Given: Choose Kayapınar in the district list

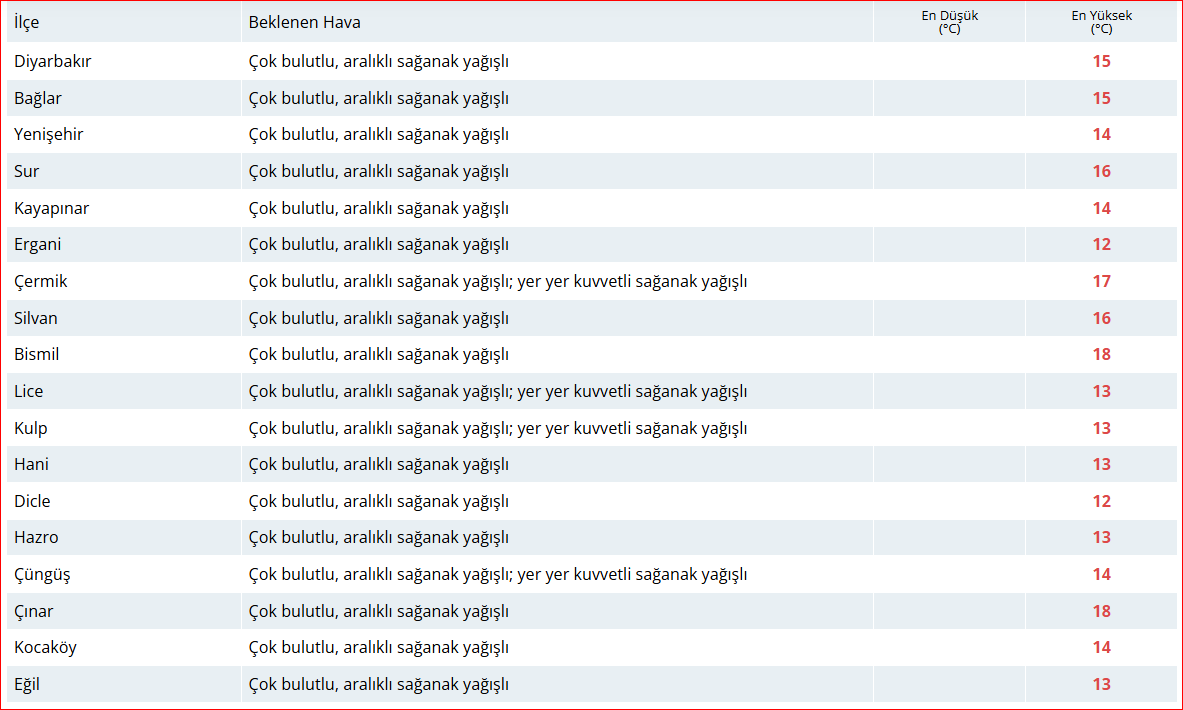Looking at the screenshot, I should [52, 208].
